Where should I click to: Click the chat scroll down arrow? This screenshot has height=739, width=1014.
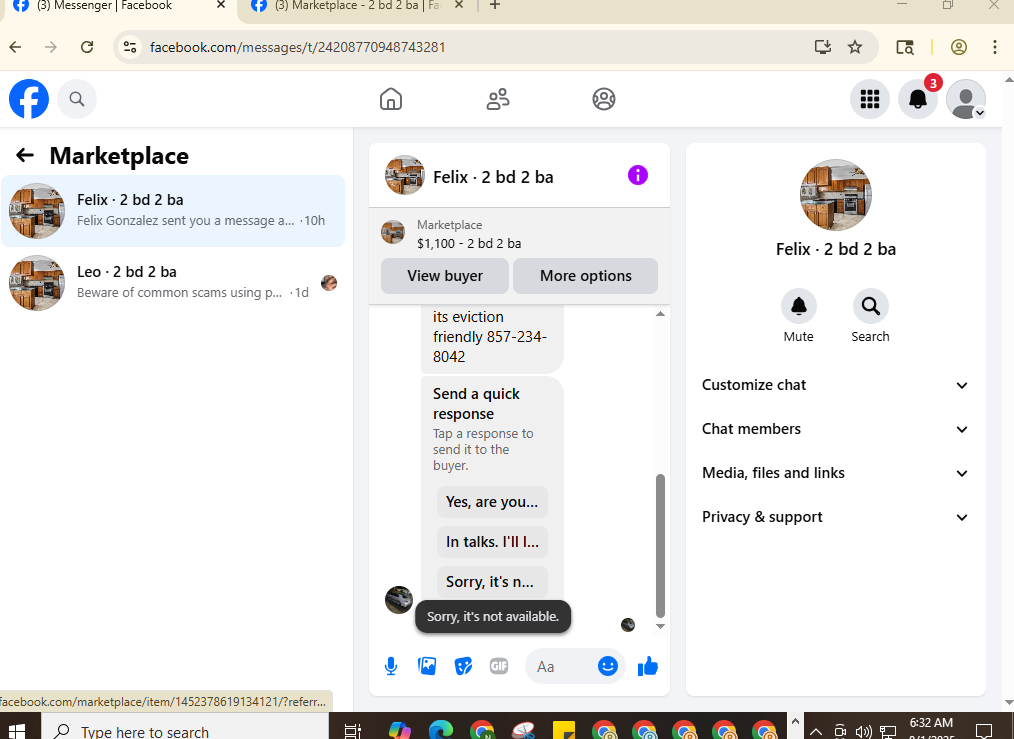(660, 626)
